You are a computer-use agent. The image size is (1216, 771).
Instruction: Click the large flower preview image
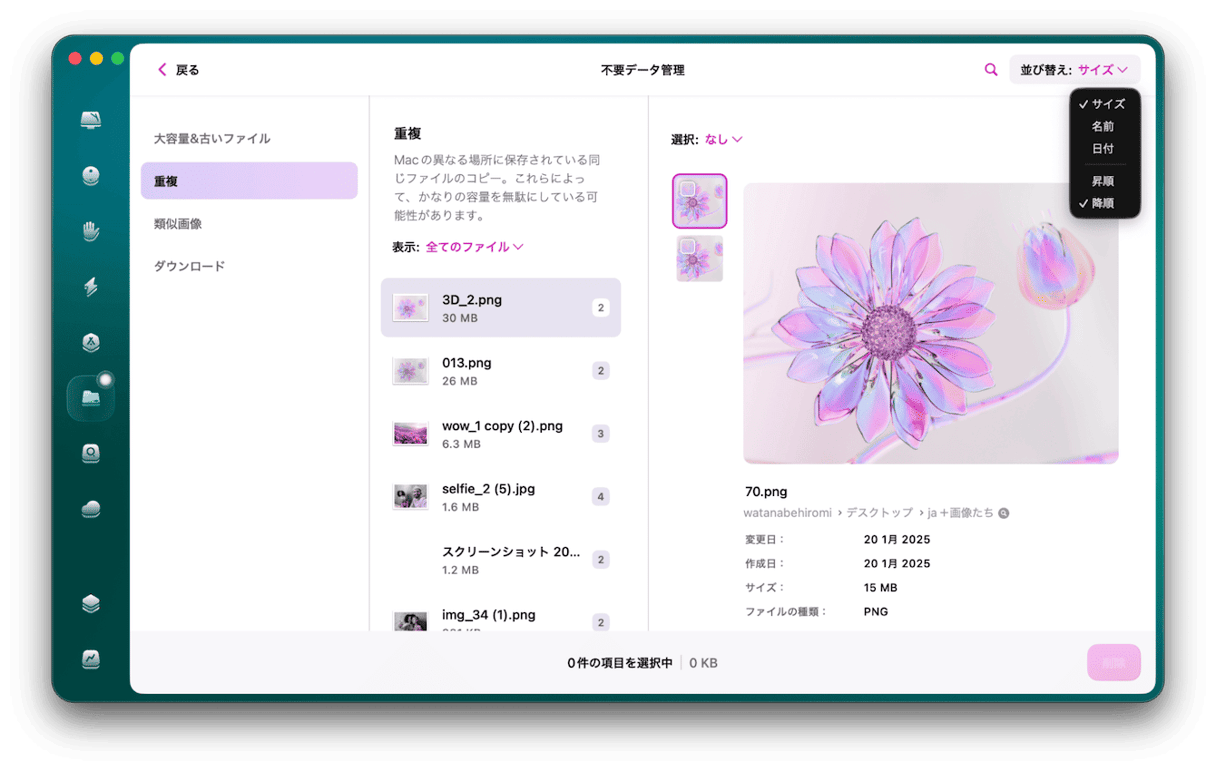pyautogui.click(x=931, y=323)
